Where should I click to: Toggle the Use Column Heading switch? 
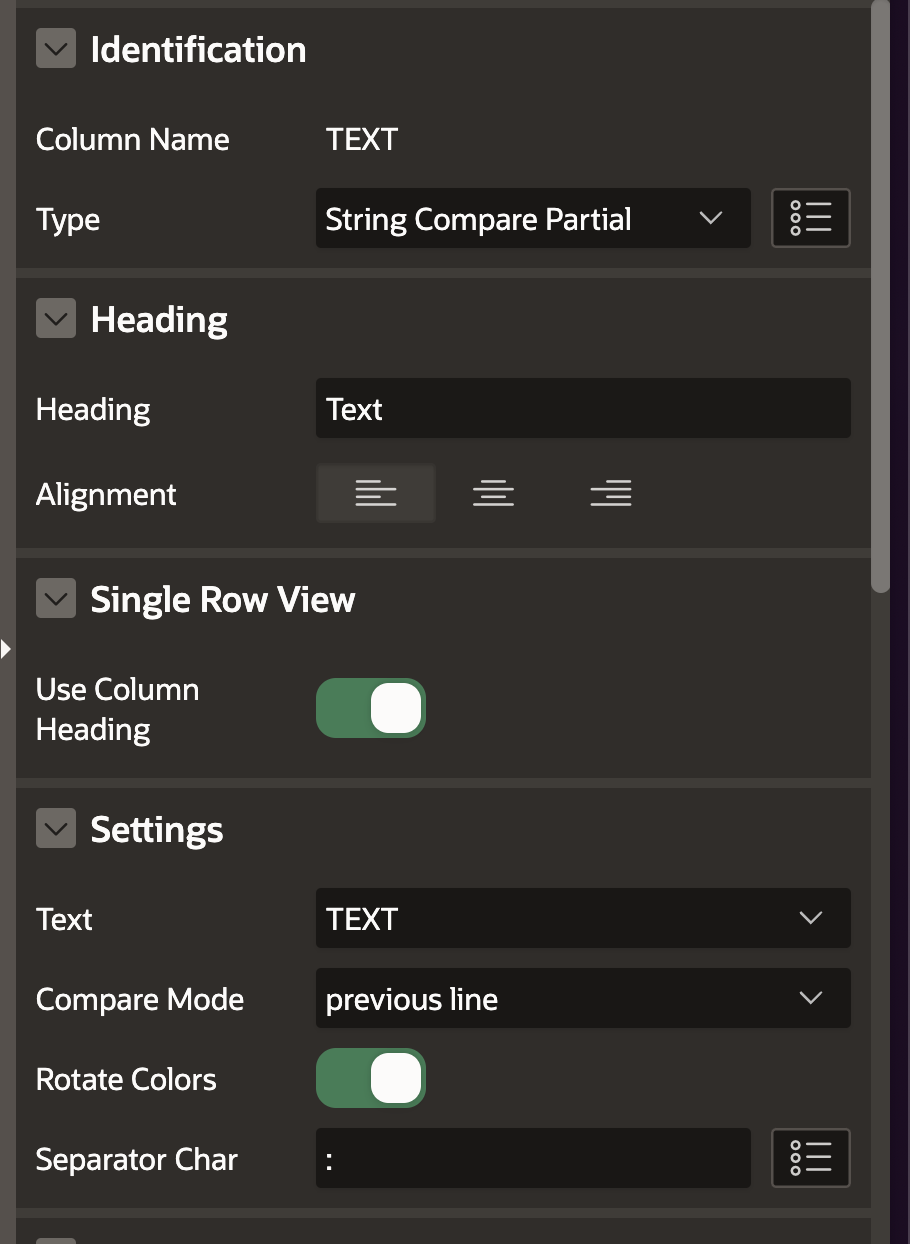tap(371, 708)
